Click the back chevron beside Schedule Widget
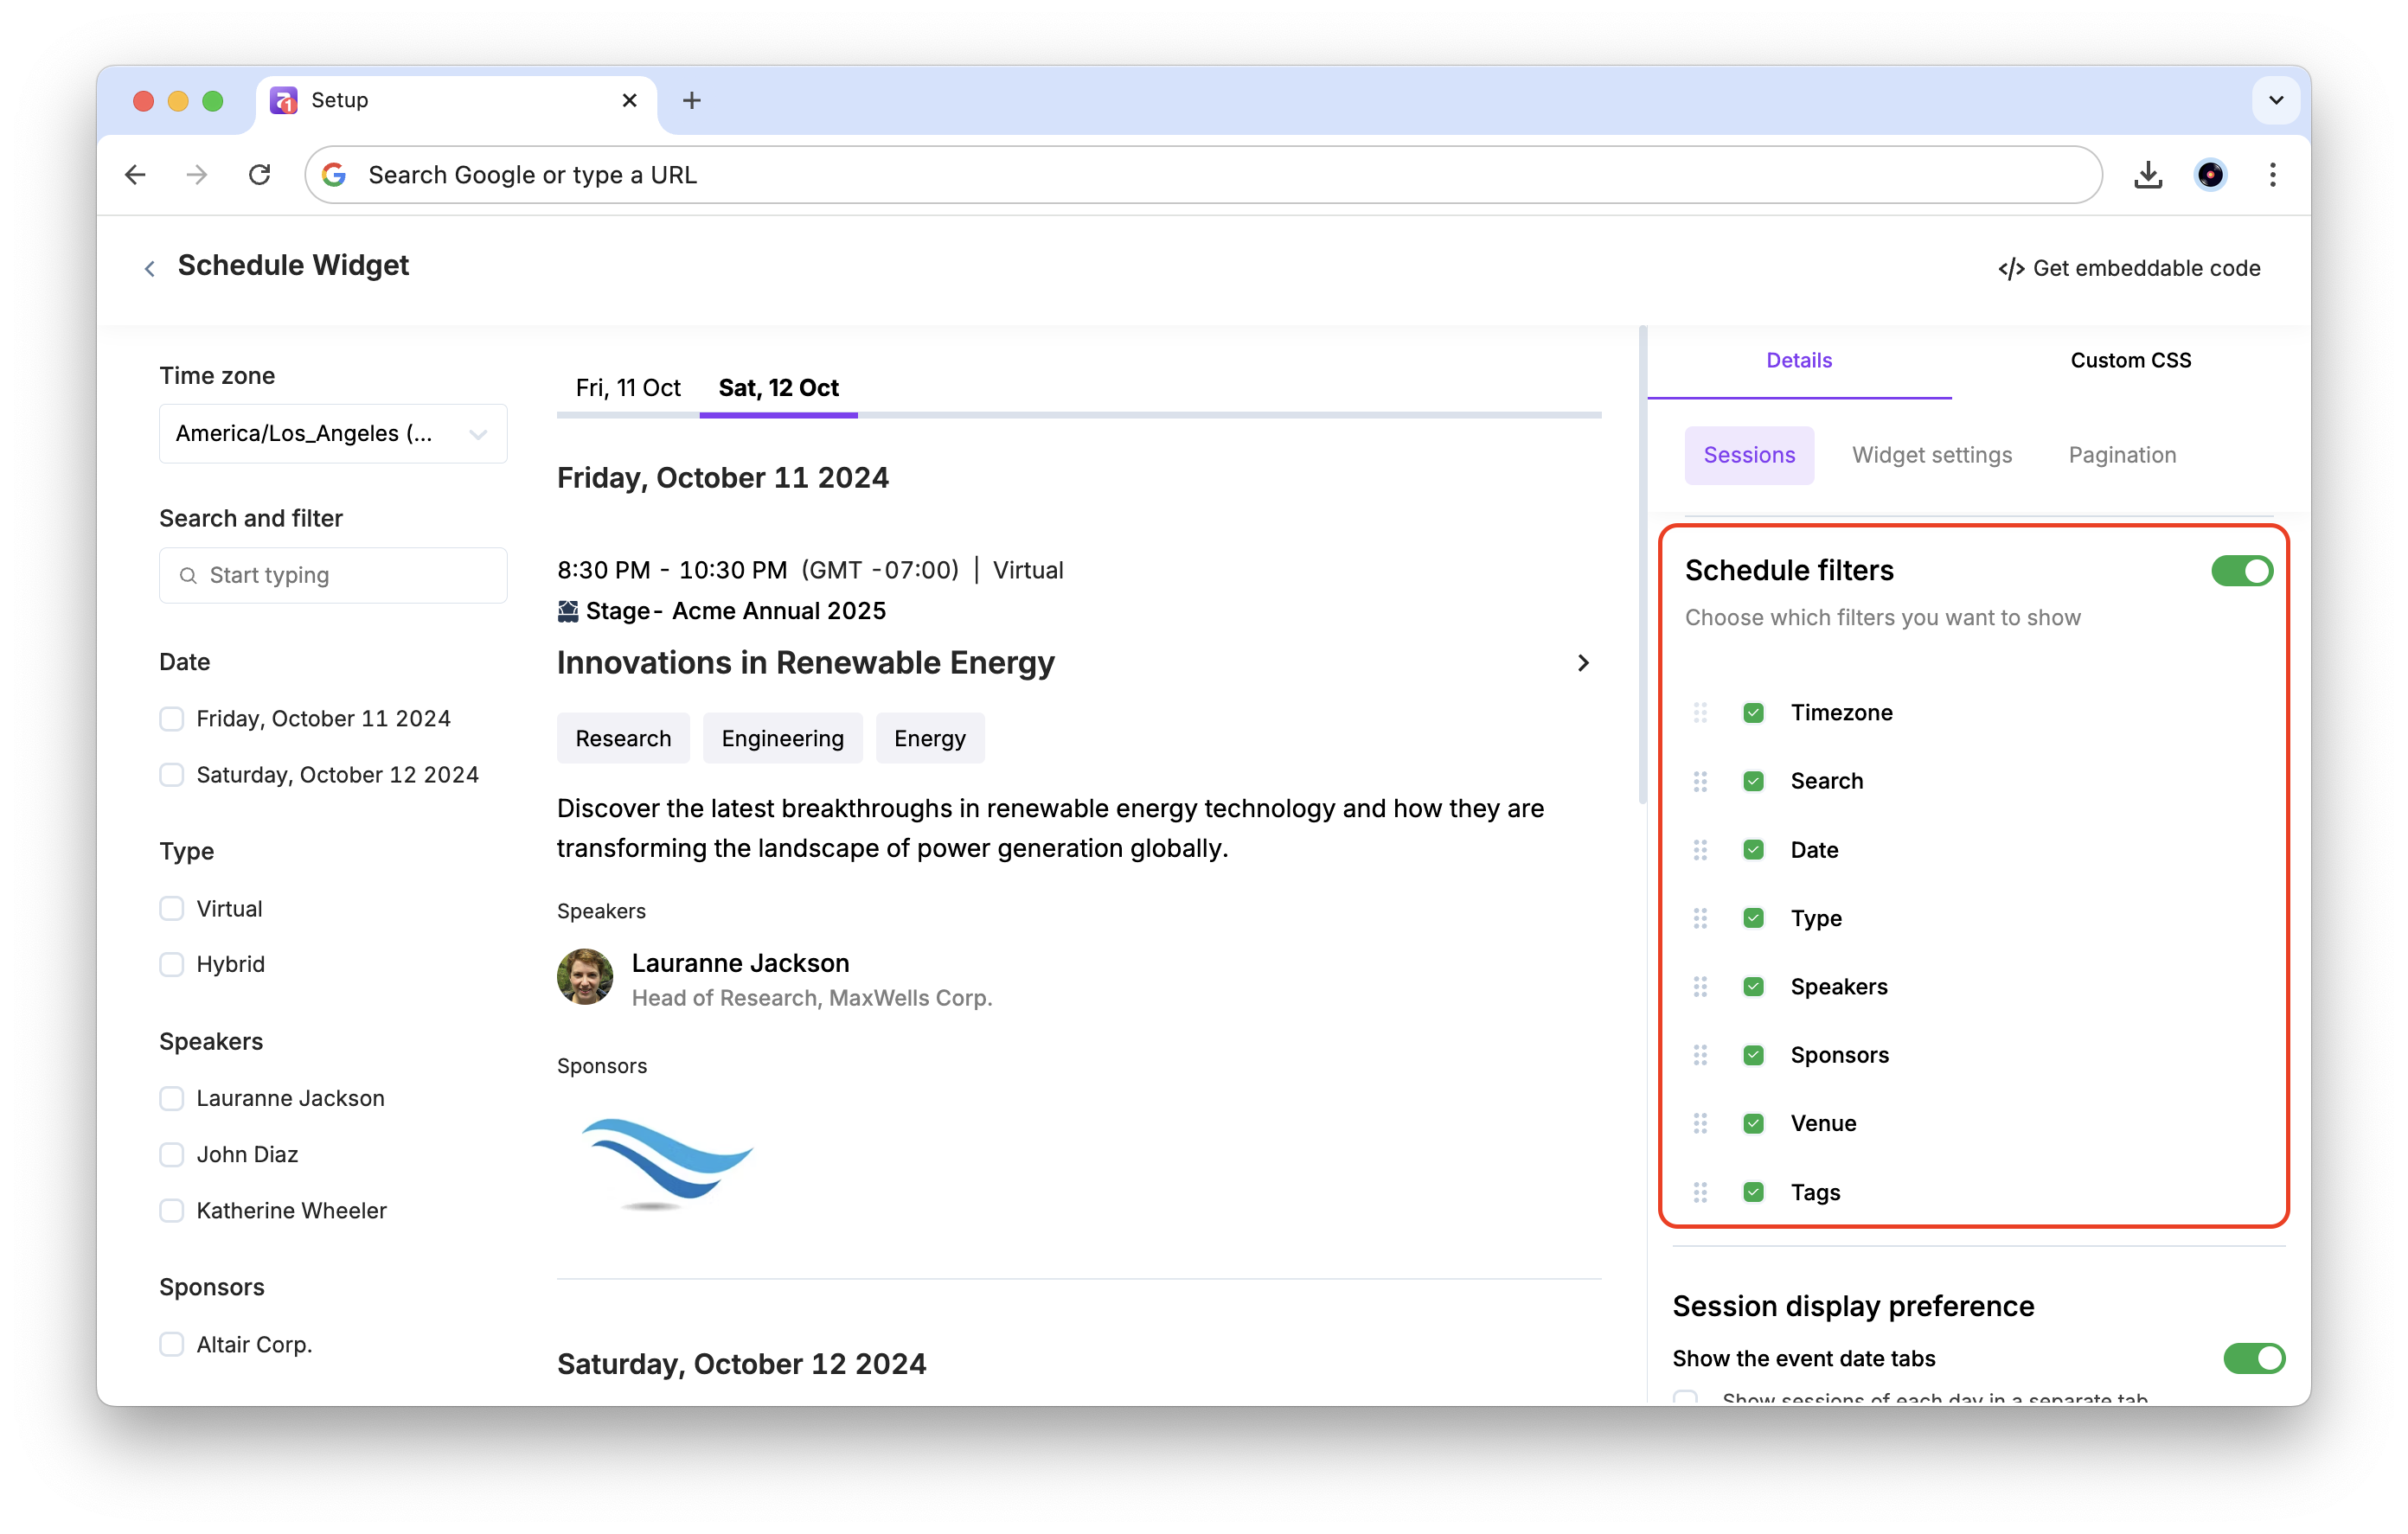This screenshot has width=2408, height=1534. pyautogui.click(x=149, y=268)
